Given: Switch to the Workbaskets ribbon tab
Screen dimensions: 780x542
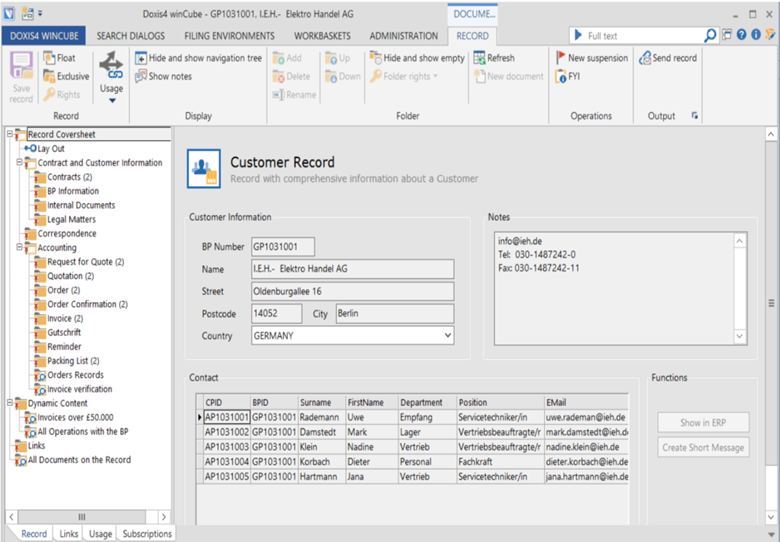Looking at the screenshot, I should click(324, 36).
